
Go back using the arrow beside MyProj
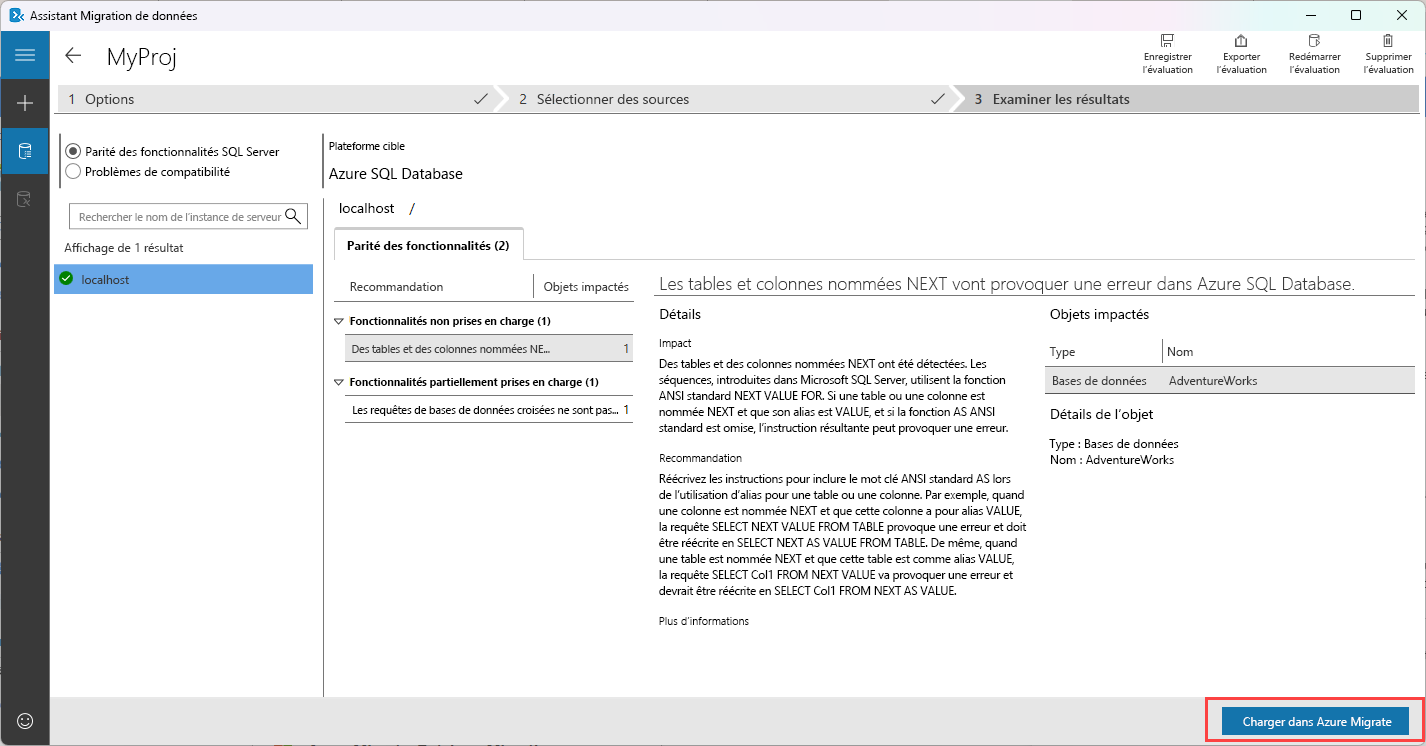[x=72, y=56]
